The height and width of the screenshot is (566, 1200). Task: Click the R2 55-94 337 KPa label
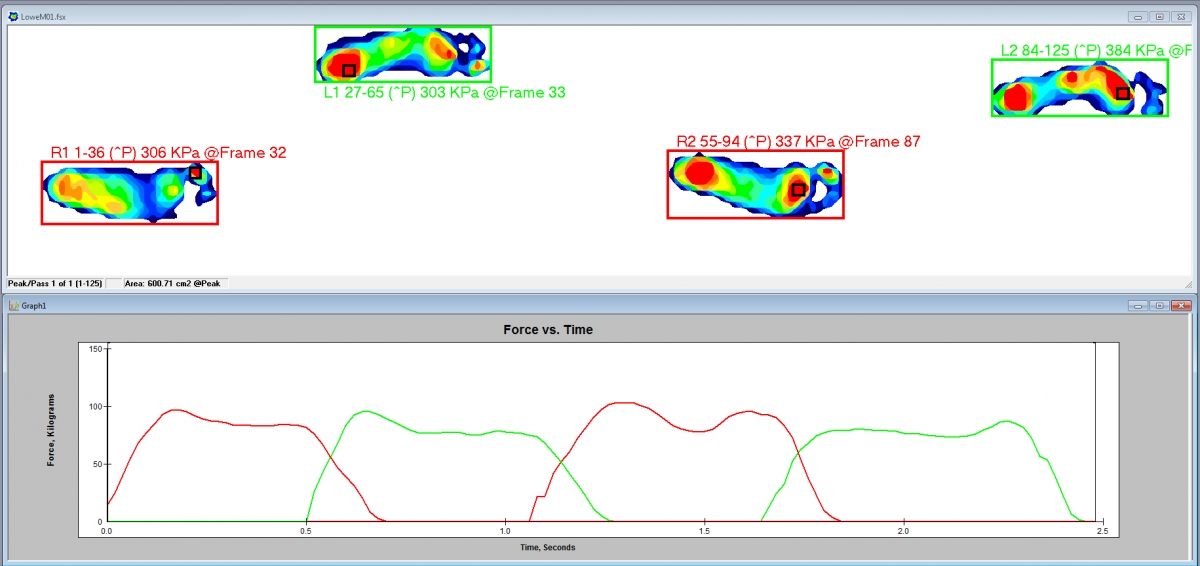(x=797, y=142)
